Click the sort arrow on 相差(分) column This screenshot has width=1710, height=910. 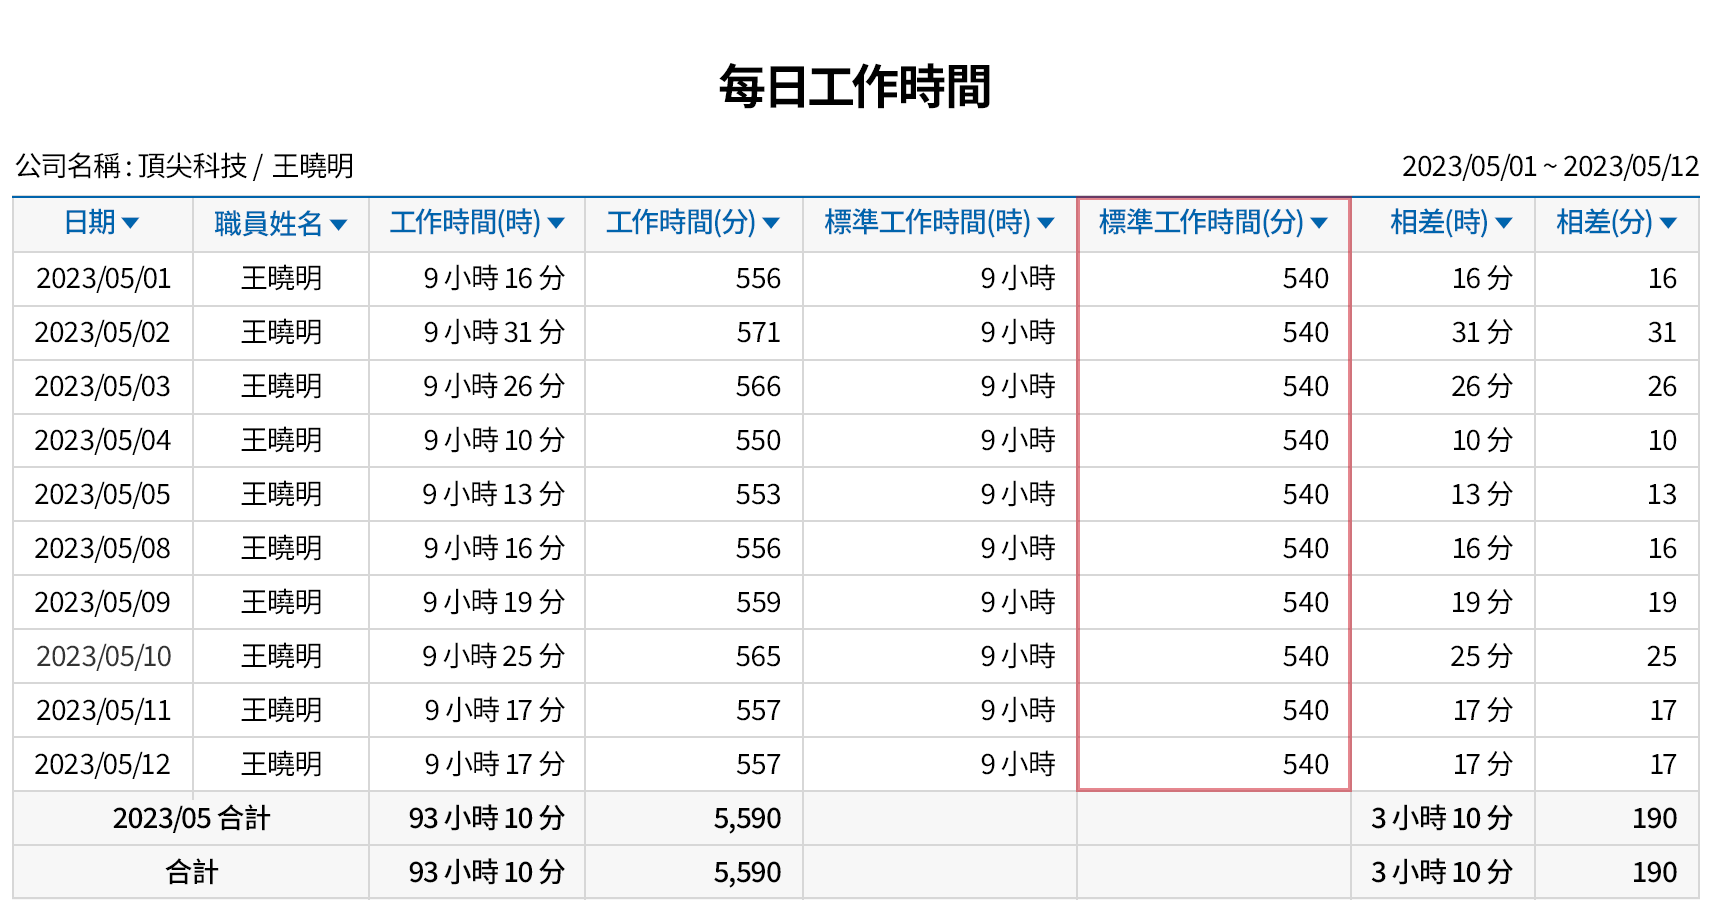1667,224
